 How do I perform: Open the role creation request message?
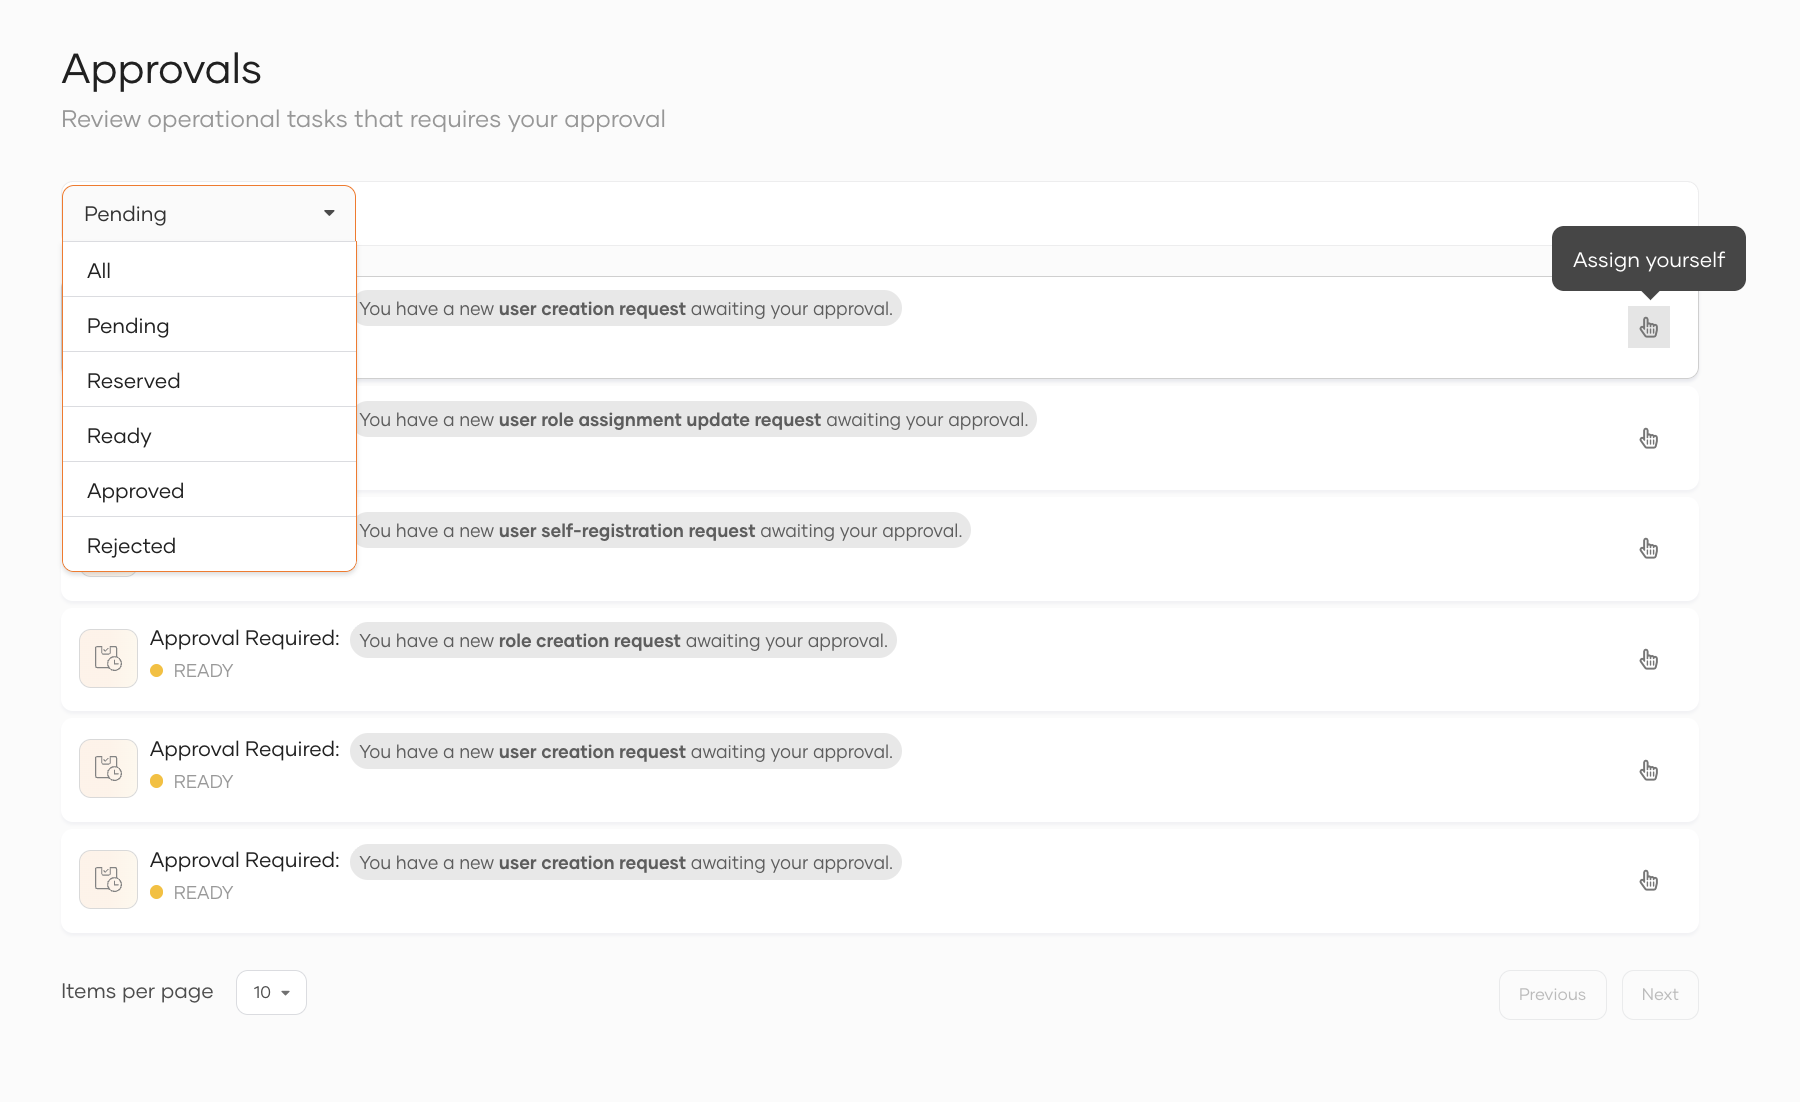pyautogui.click(x=623, y=641)
